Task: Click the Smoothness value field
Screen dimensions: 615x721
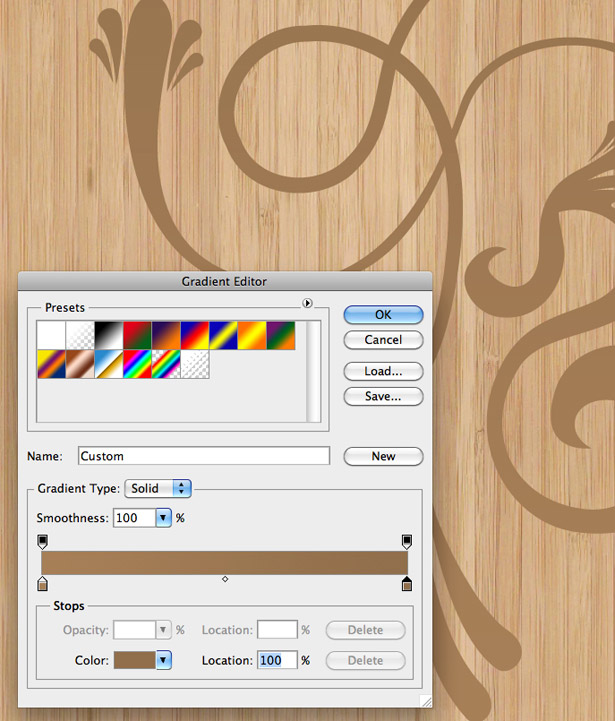Action: tap(134, 518)
